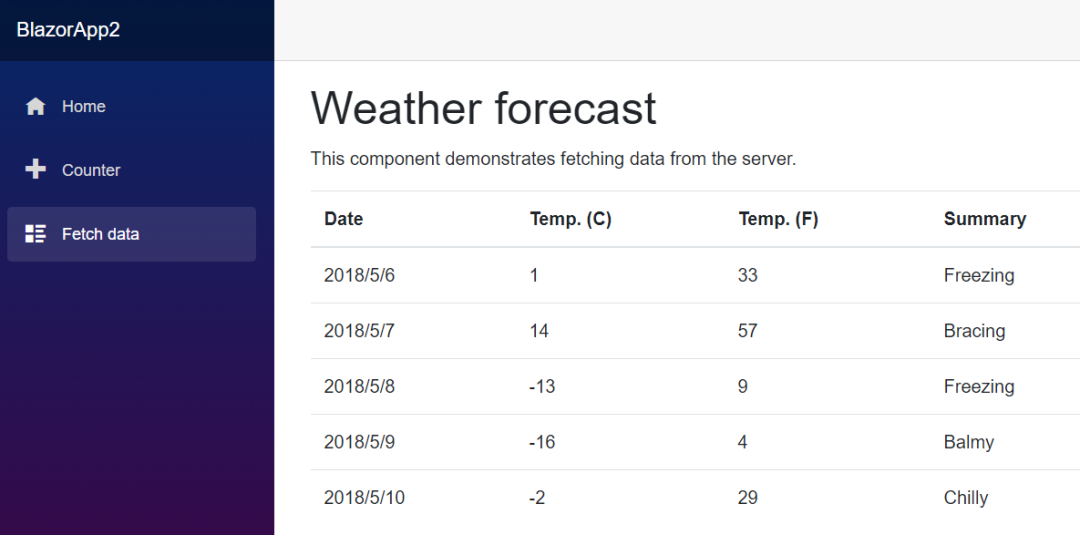Select the Temp. (C) column header
This screenshot has width=1080, height=535.
point(571,219)
